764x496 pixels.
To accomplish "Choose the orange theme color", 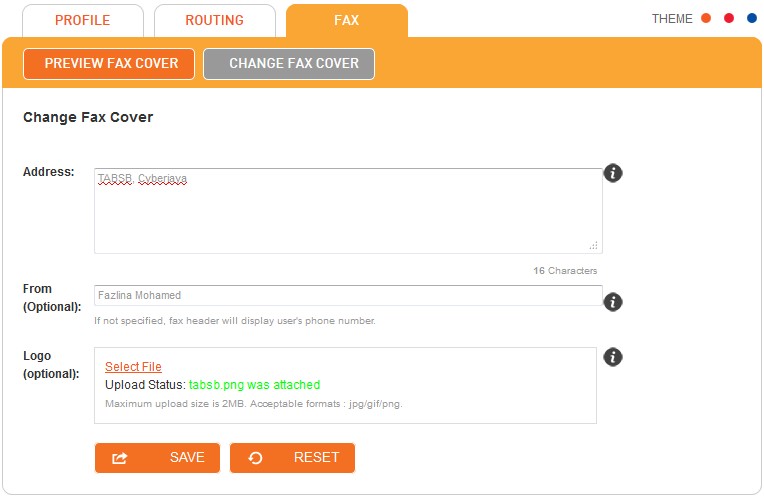I will (706, 19).
